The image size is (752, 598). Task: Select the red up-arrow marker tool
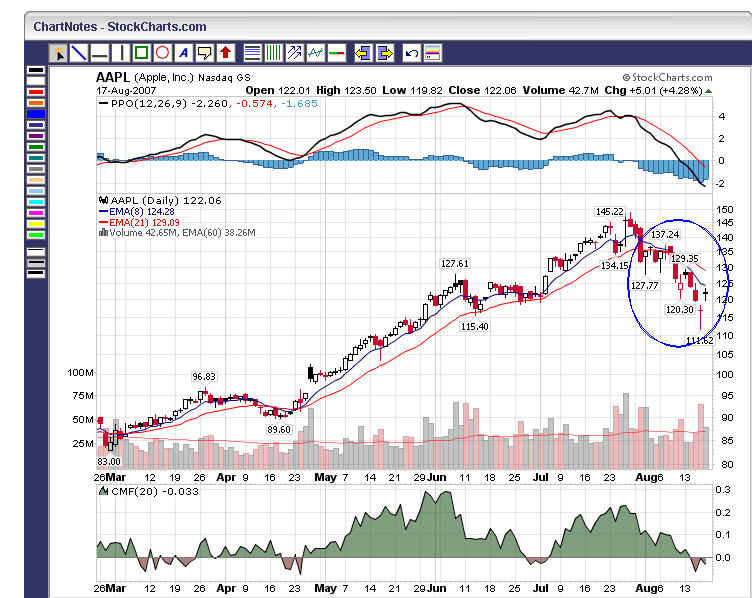click(x=225, y=53)
